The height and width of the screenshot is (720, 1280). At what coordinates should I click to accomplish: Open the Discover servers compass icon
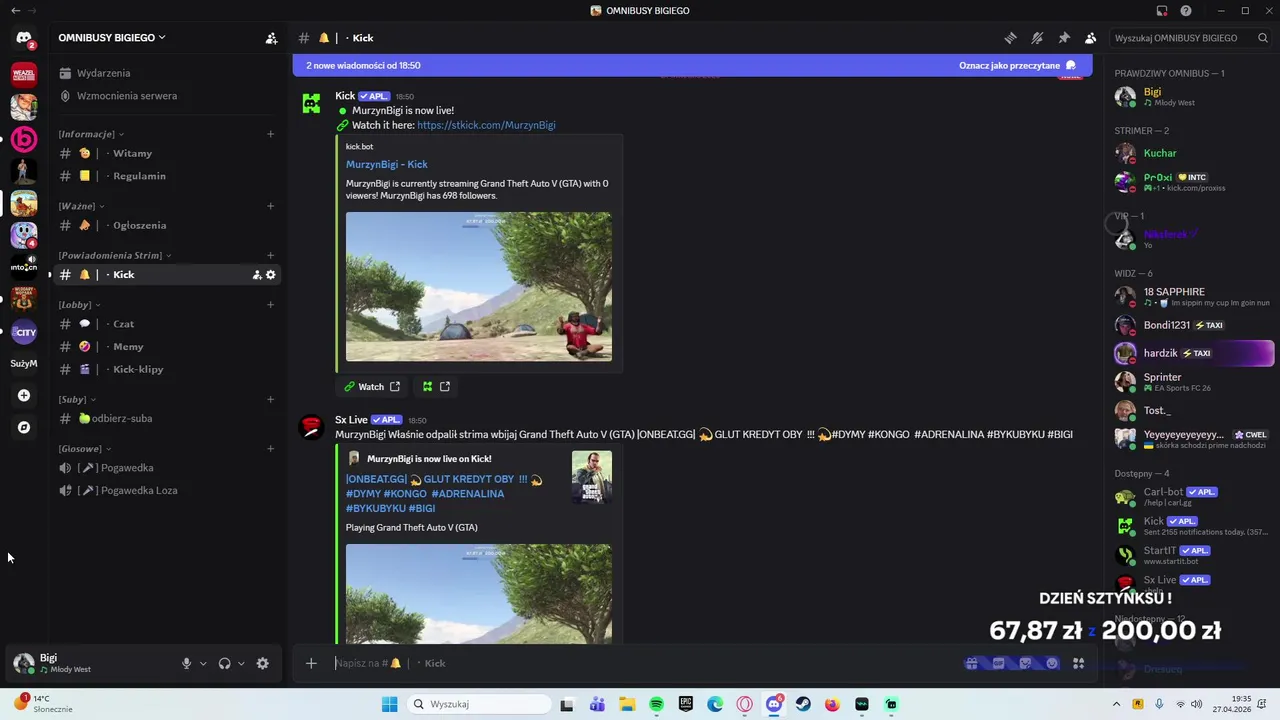(24, 427)
